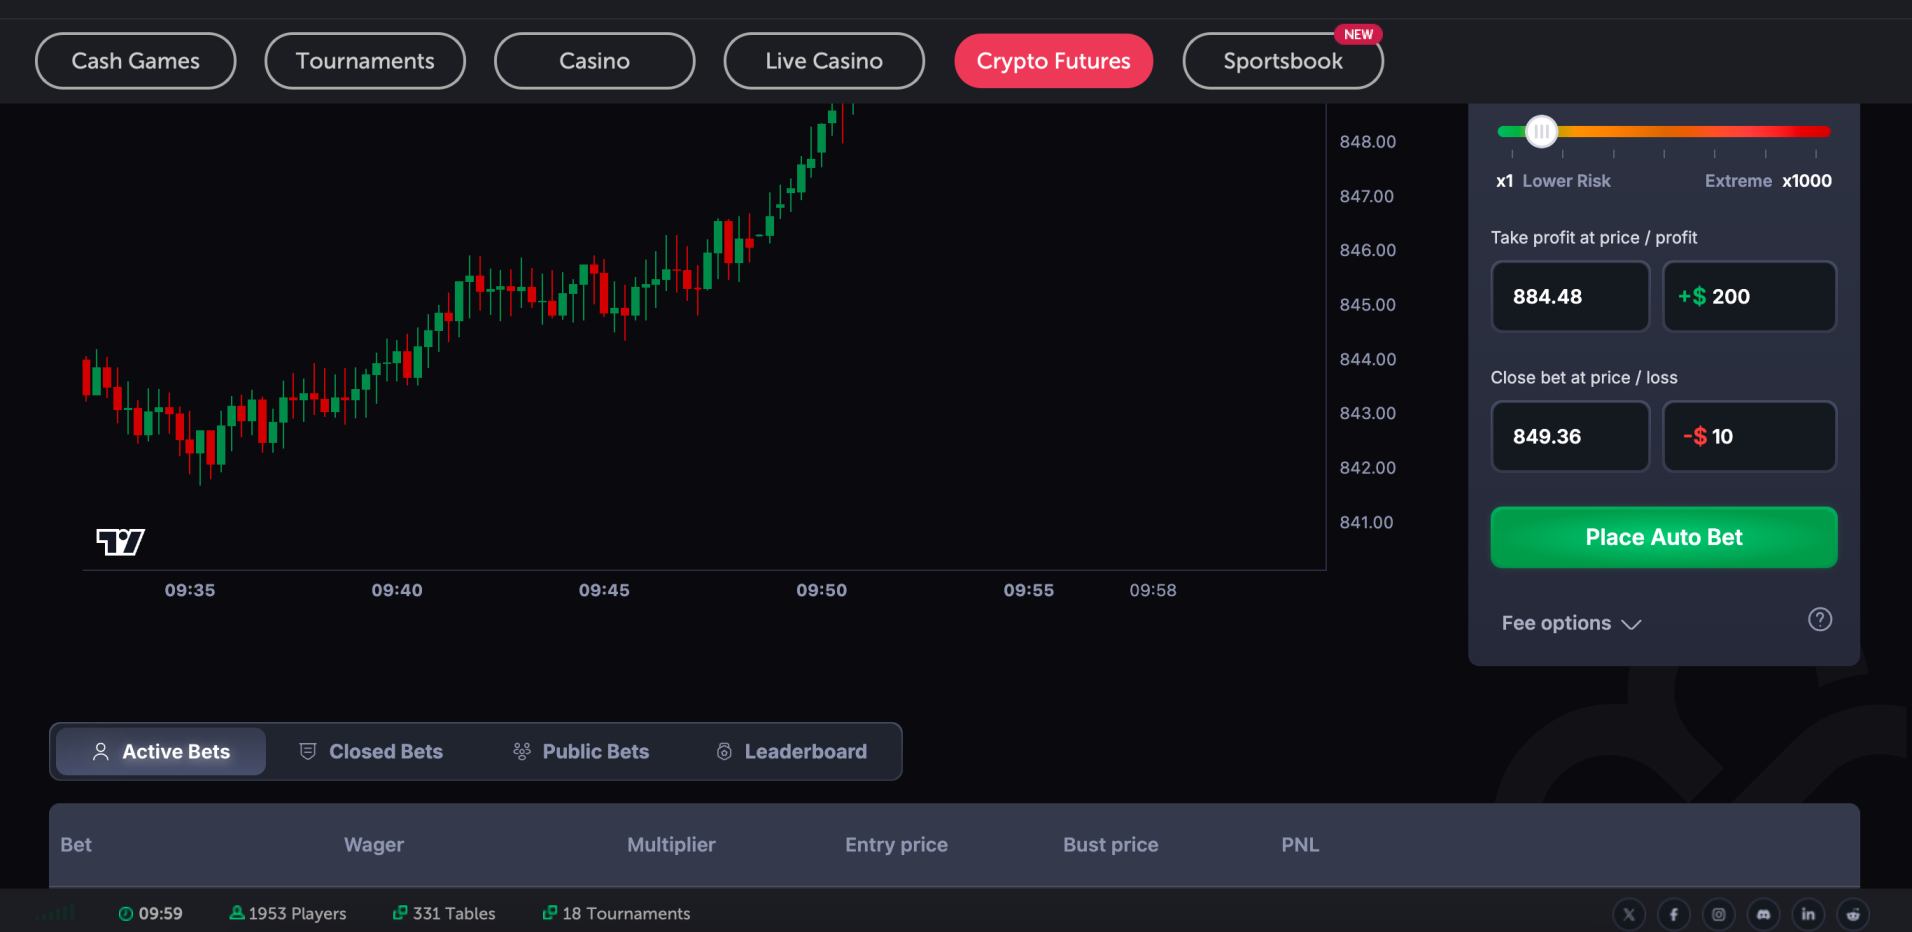
Task: Click the Reddit social icon
Action: (x=1852, y=913)
